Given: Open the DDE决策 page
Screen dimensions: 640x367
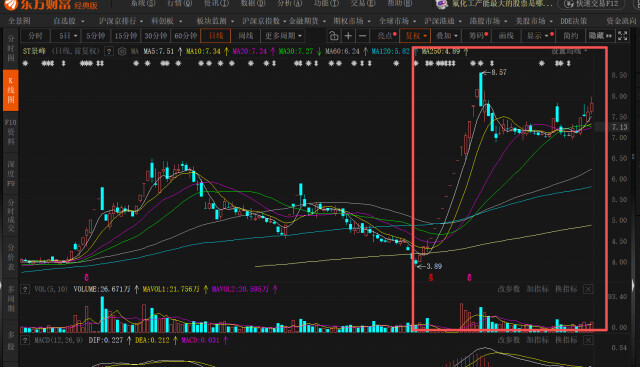Looking at the screenshot, I should pos(574,21).
